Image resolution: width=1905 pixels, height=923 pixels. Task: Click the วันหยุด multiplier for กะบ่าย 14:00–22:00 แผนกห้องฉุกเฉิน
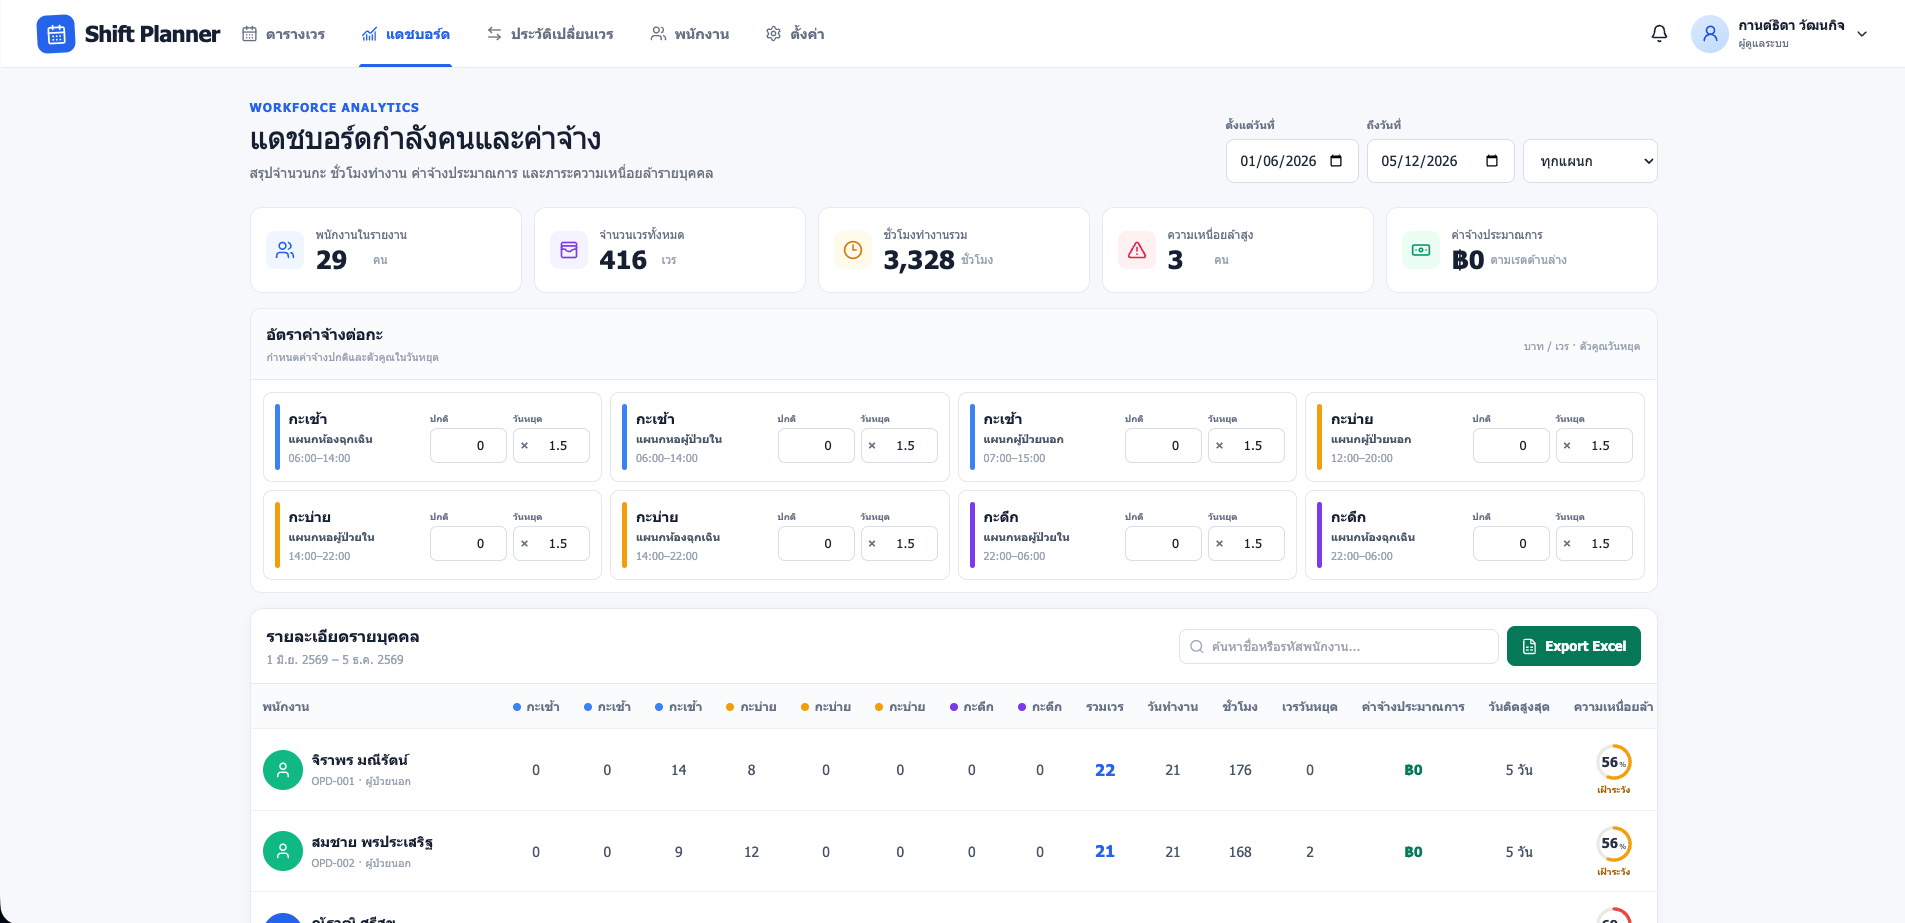pos(899,544)
